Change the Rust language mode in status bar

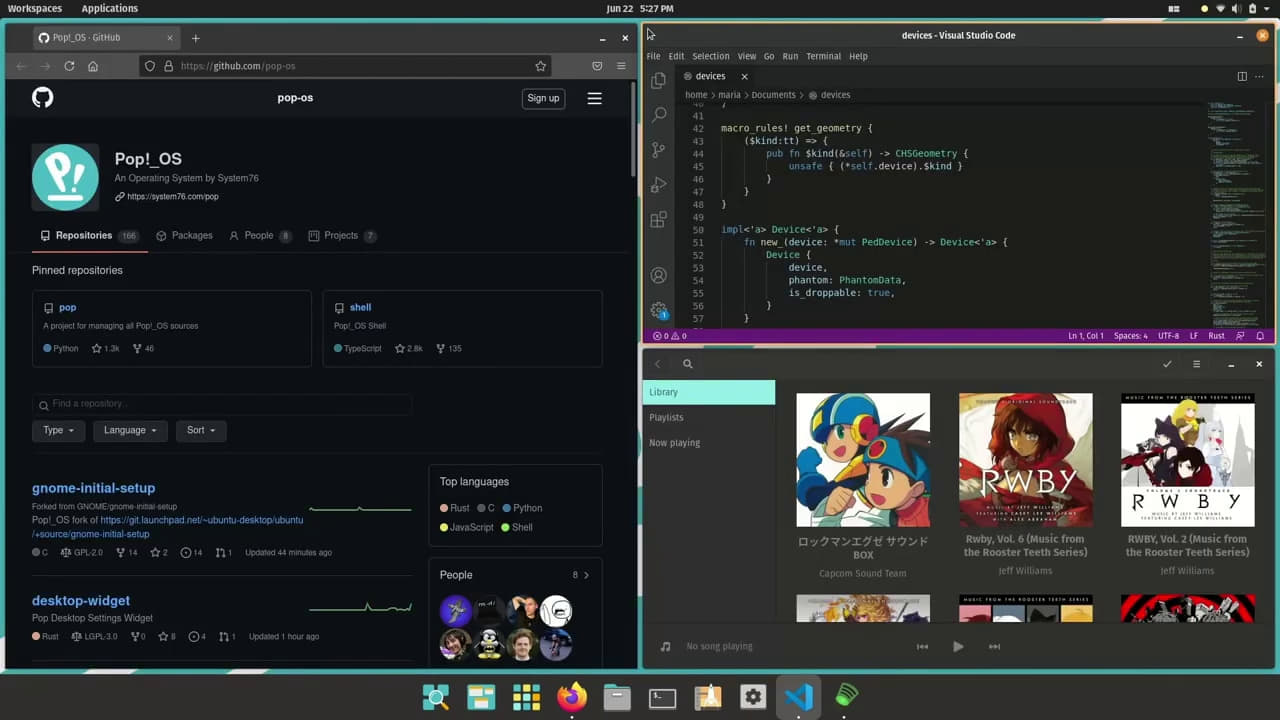click(x=1216, y=336)
